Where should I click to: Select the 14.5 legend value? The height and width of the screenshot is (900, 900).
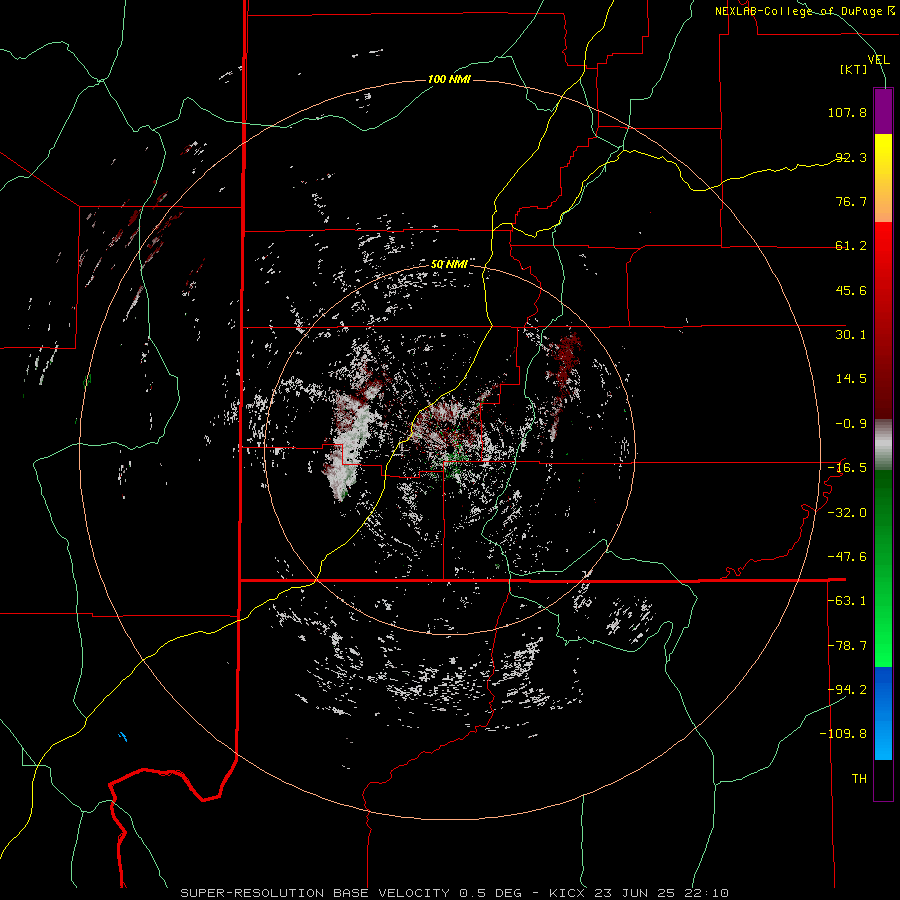pos(851,379)
